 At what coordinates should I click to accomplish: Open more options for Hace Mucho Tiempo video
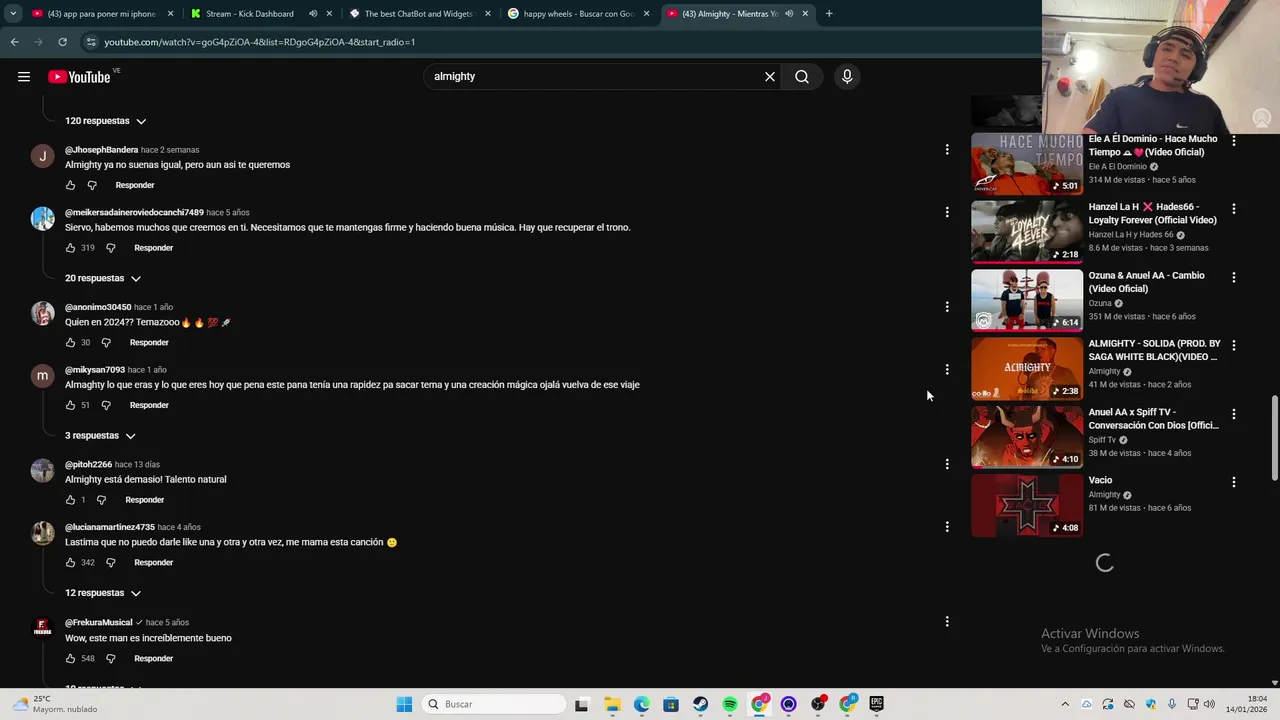(x=1233, y=141)
